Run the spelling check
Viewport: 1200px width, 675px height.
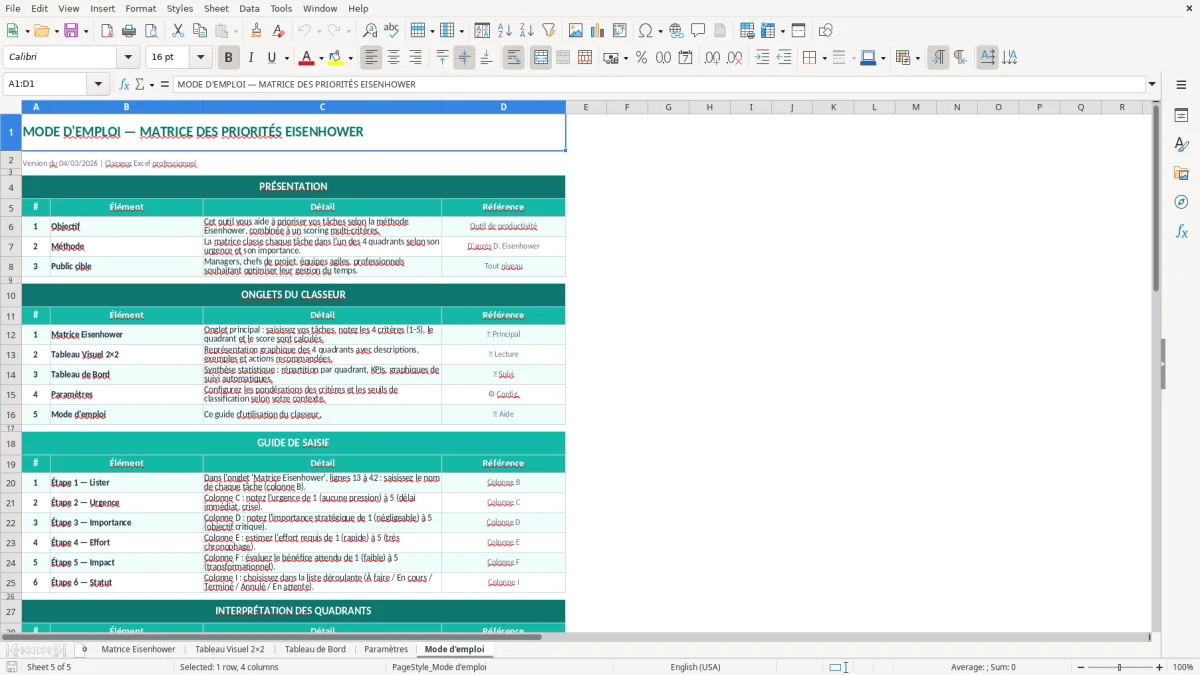pos(392,31)
